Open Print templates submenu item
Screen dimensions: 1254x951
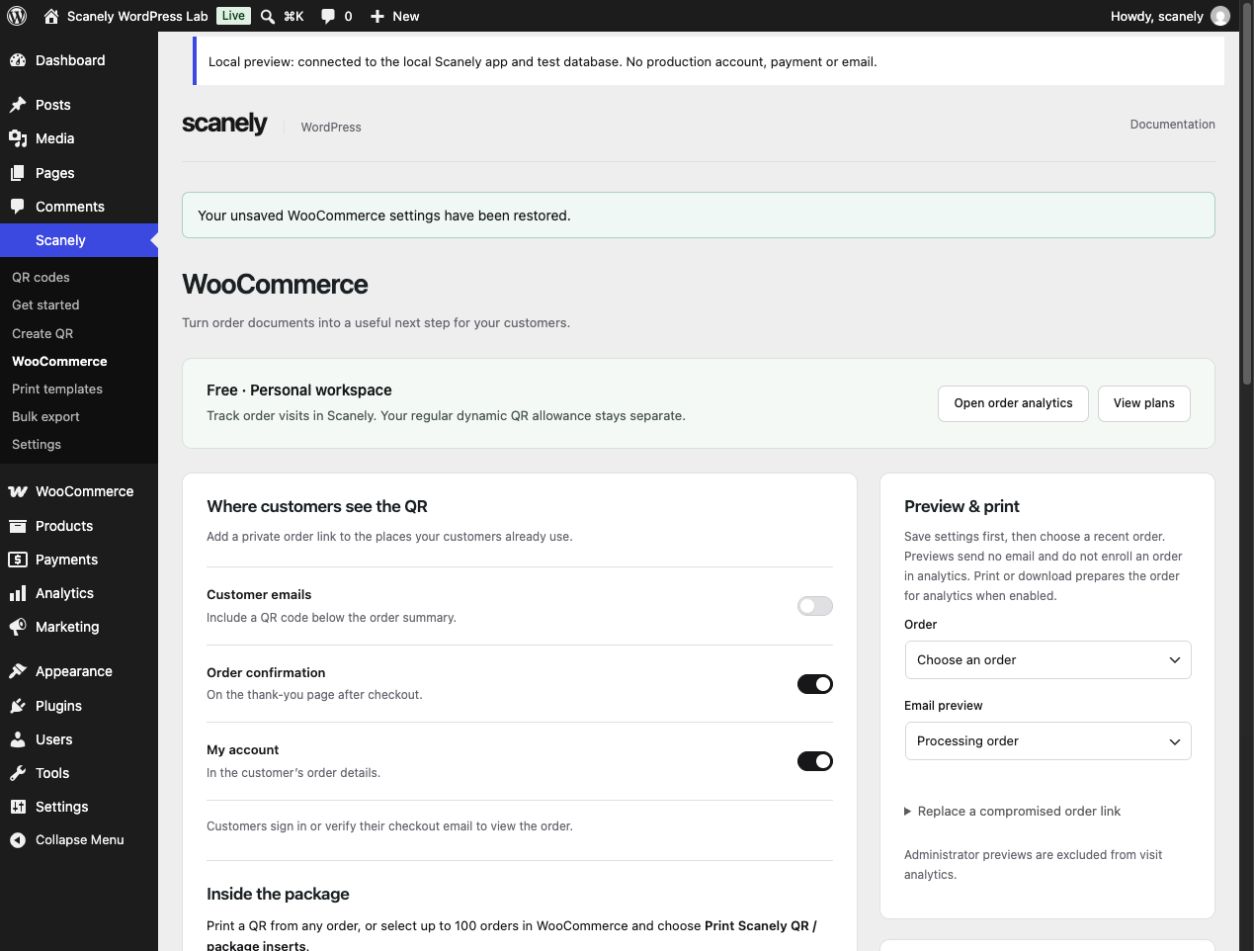pos(57,389)
